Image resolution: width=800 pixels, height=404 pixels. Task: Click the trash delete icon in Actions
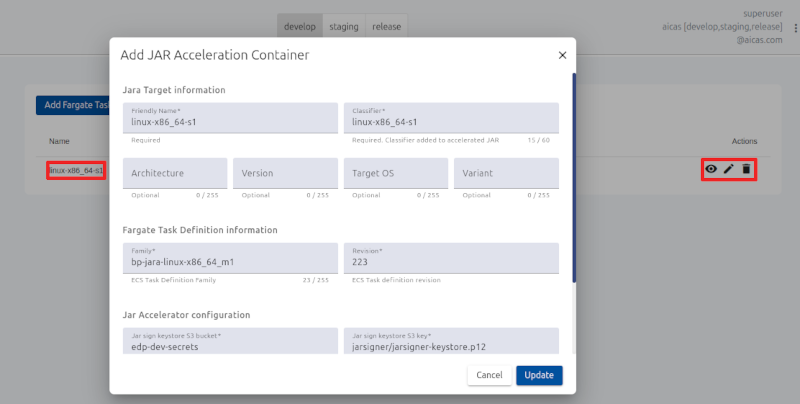pyautogui.click(x=746, y=170)
